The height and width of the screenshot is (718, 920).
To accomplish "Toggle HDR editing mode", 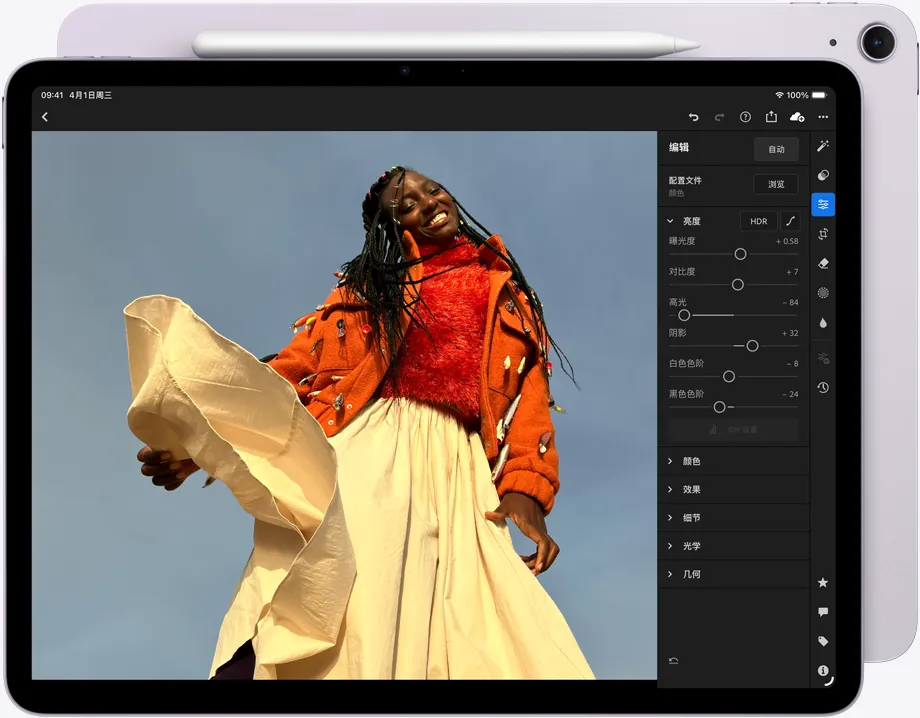I will pos(758,221).
